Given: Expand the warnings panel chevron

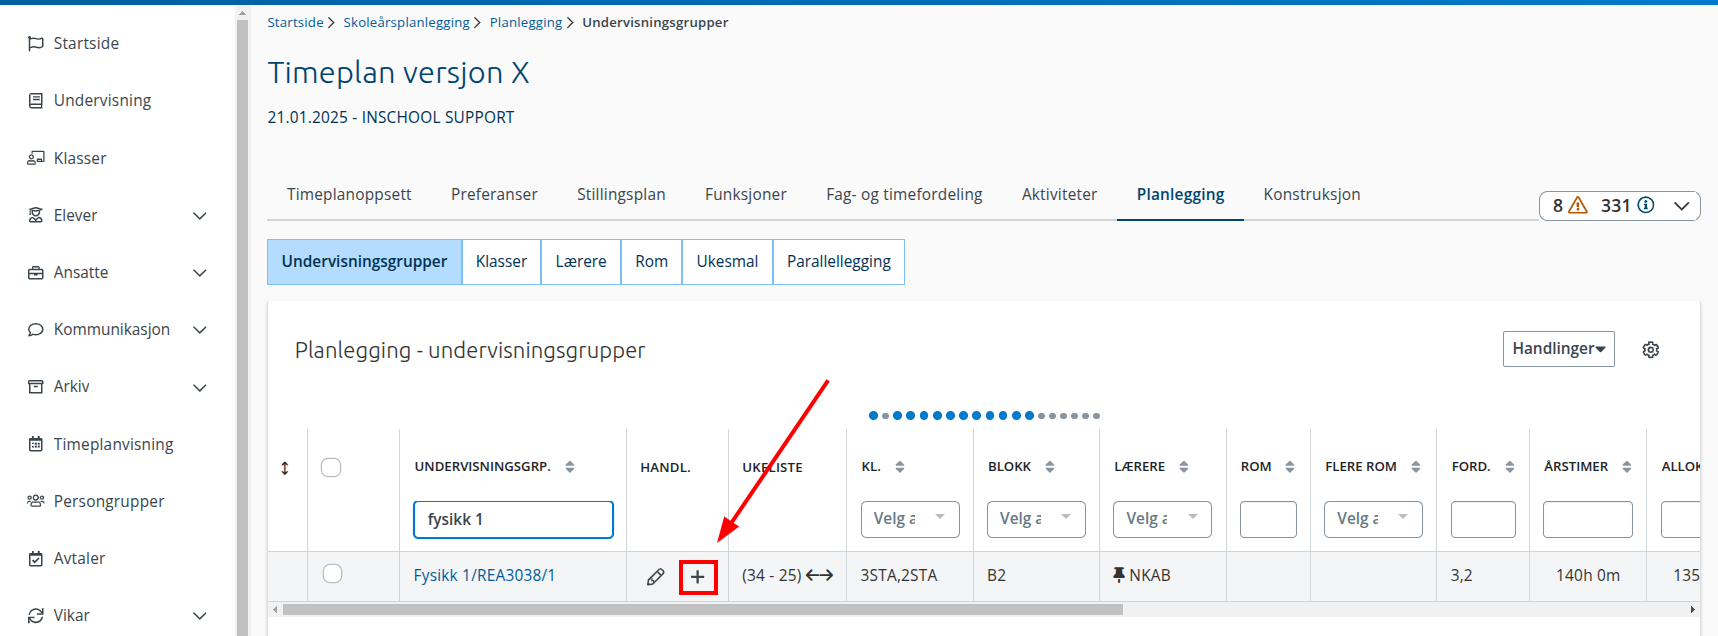Looking at the screenshot, I should click(1682, 206).
